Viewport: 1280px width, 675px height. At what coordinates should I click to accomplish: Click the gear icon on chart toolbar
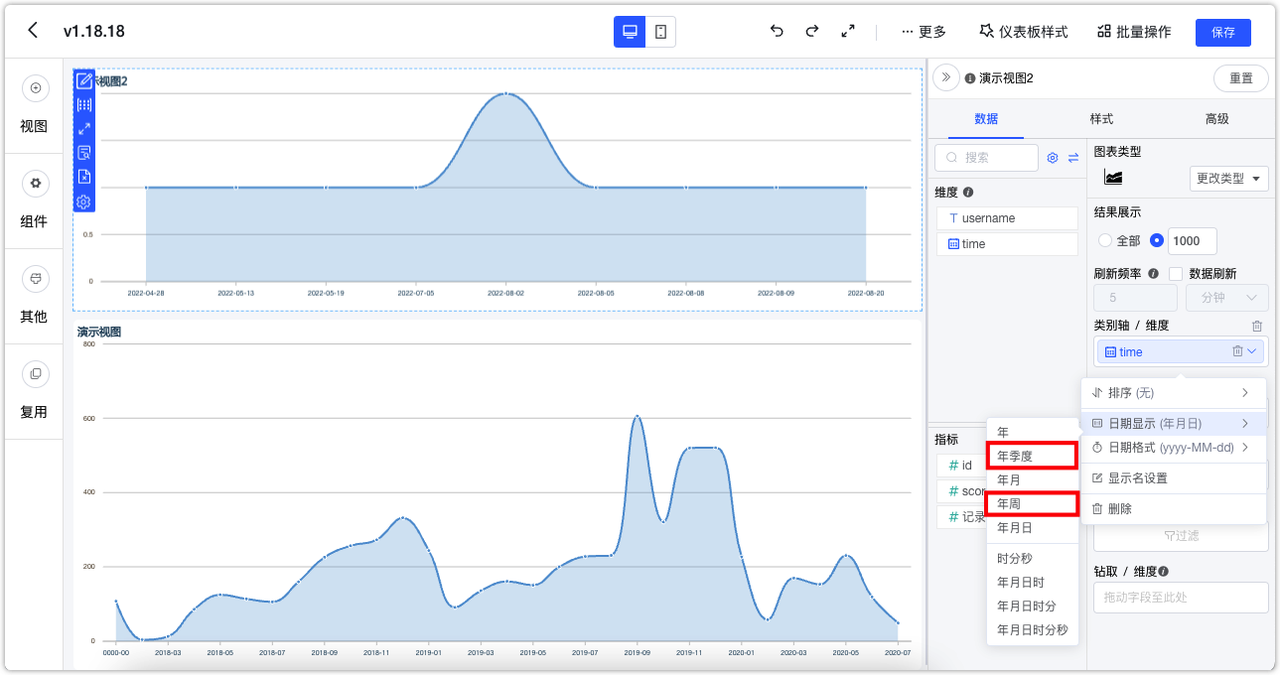point(84,201)
